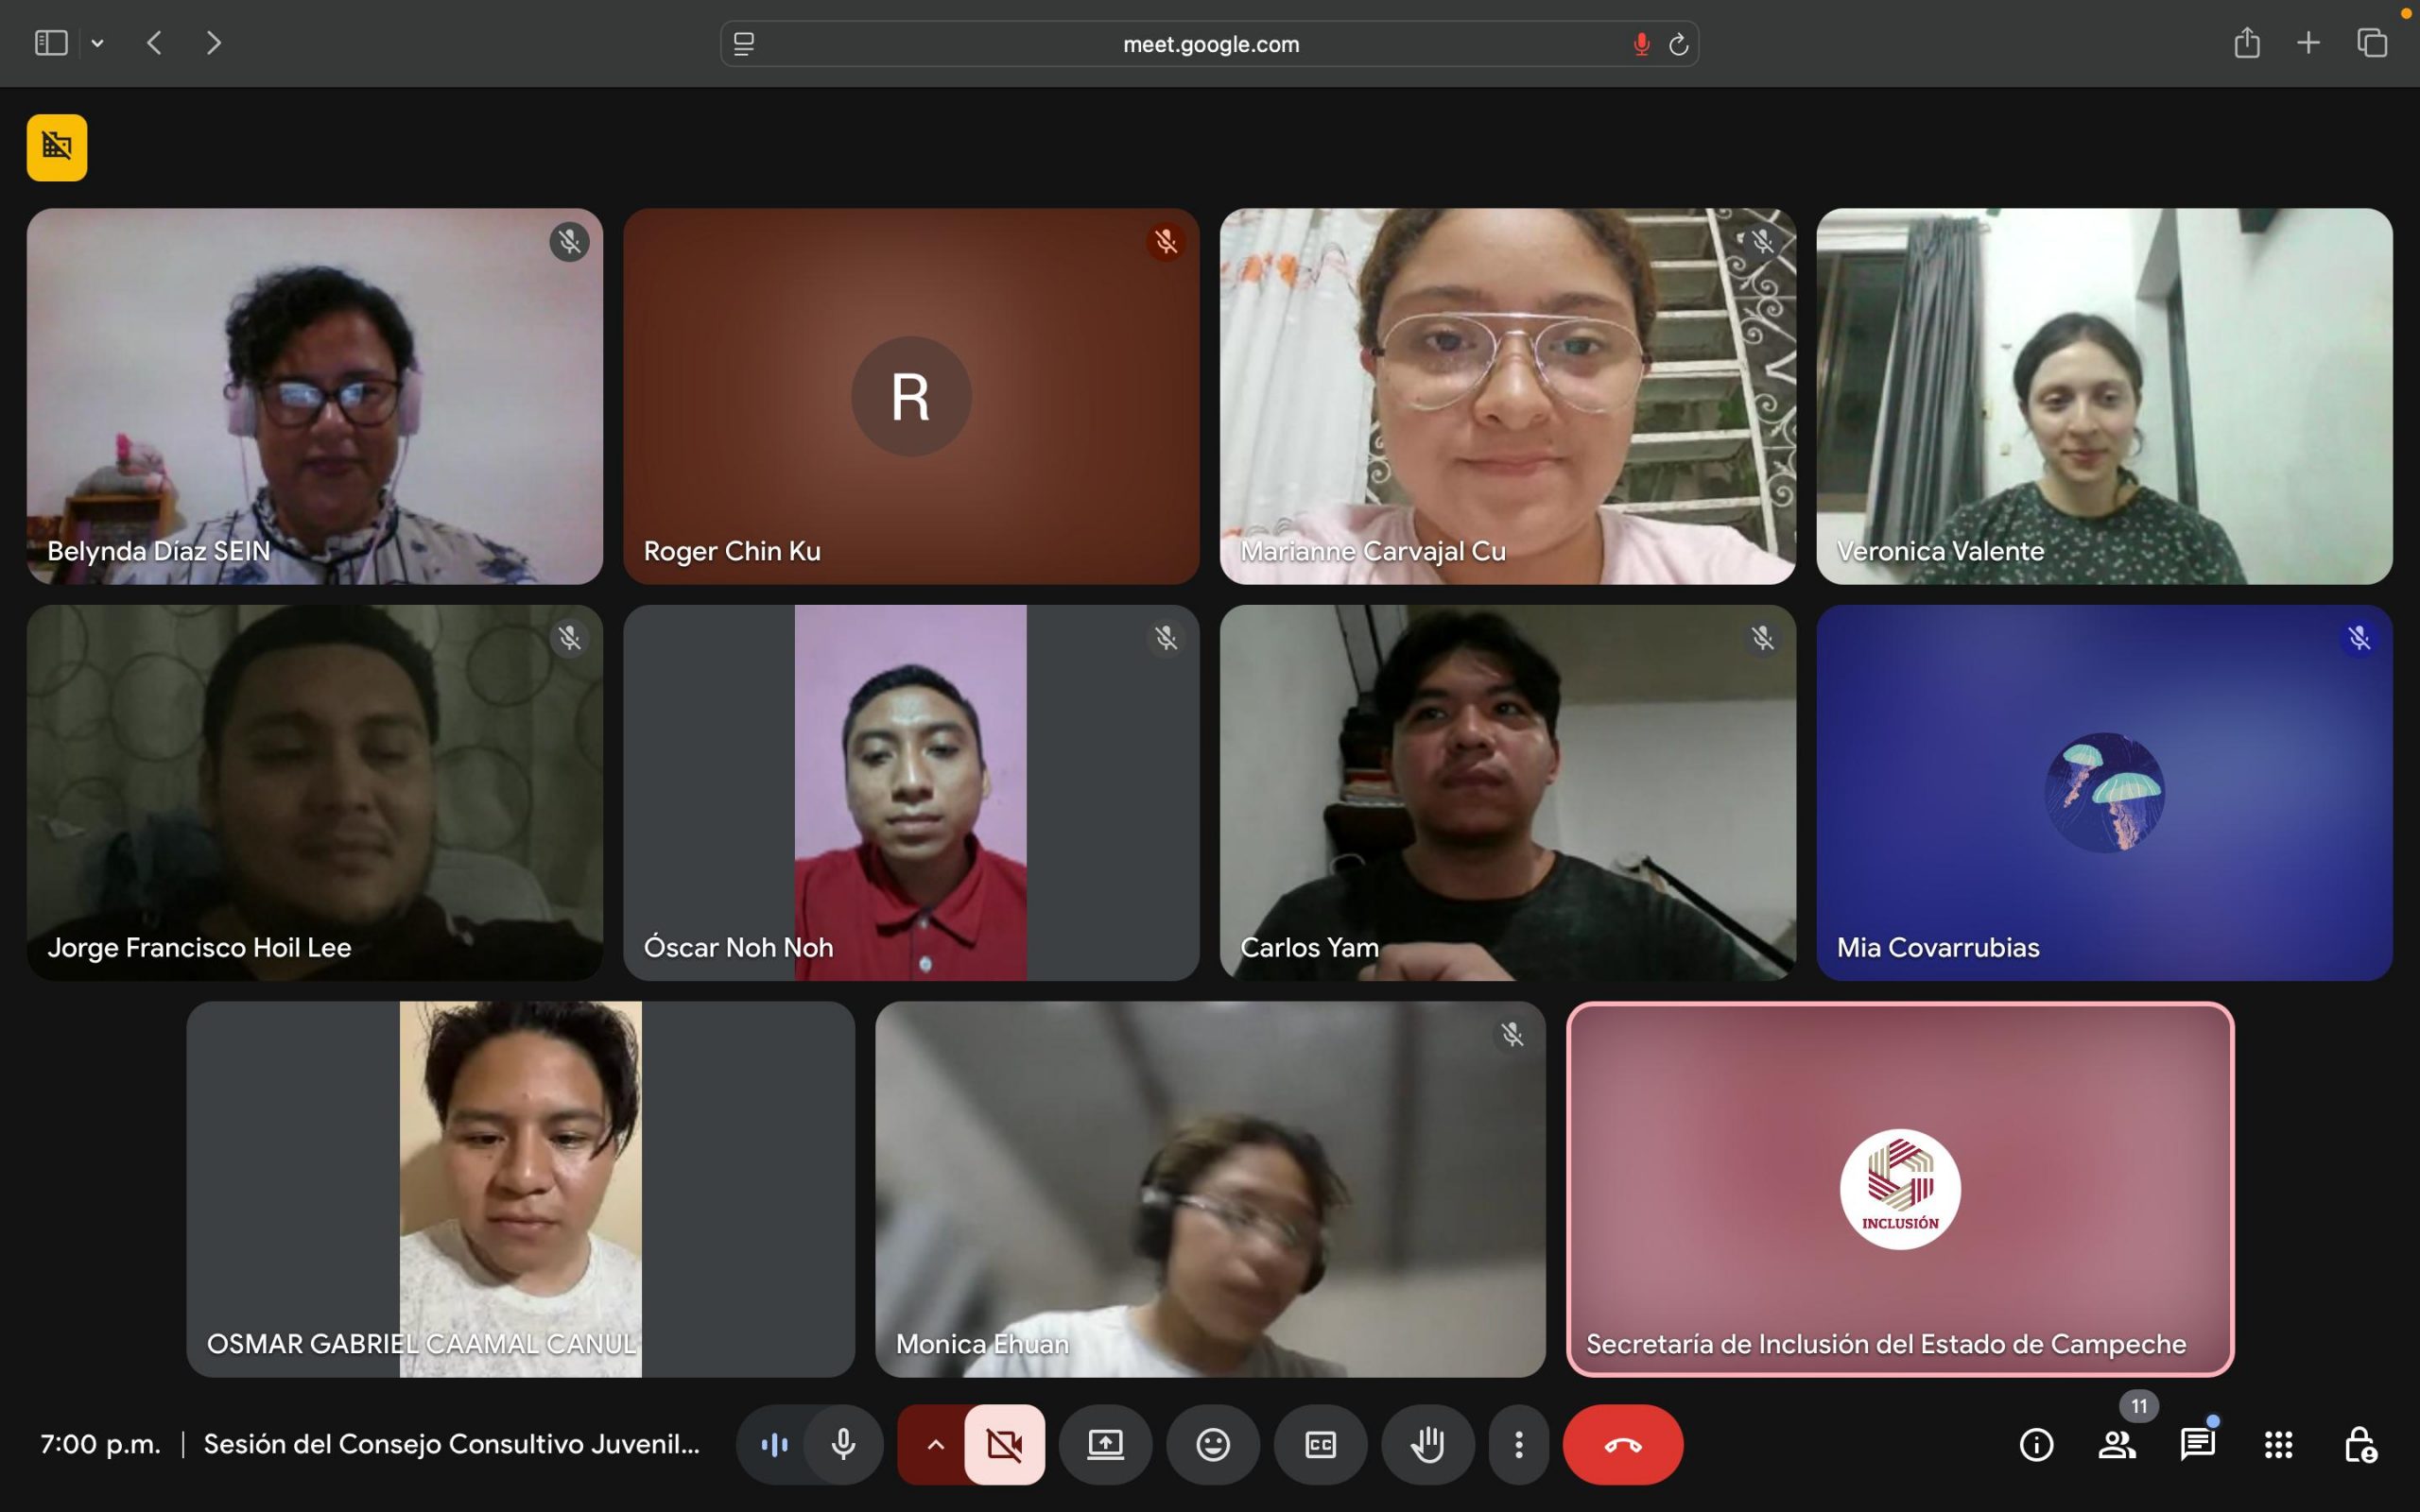
Task: Expand Safari sidebar dropdown arrow
Action: point(97,43)
